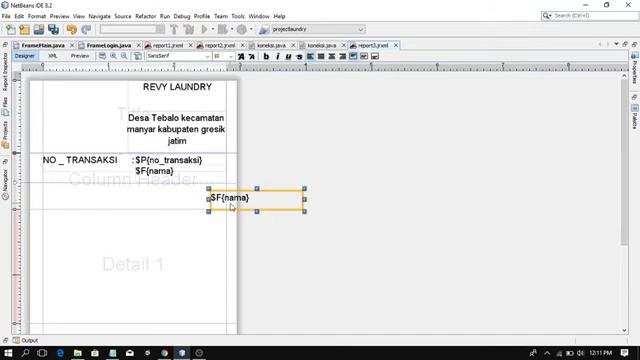Image resolution: width=640 pixels, height=360 pixels.
Task: Open the Windows Start menu
Action: 8,353
